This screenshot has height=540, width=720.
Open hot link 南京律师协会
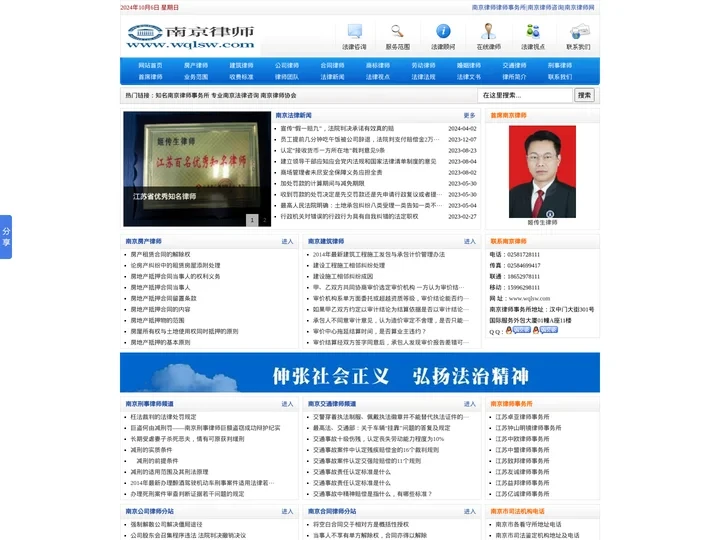pyautogui.click(x=279, y=96)
